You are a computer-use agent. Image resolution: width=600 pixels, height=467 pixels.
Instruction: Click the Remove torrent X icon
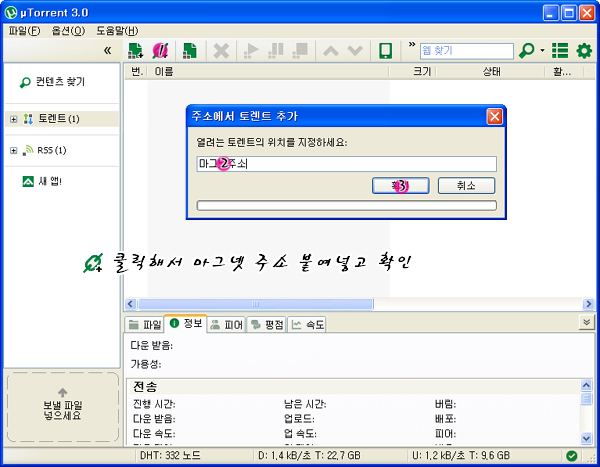tap(221, 50)
